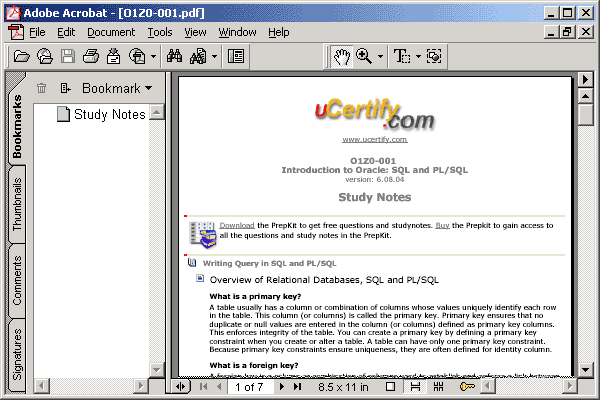Select Single Page layout
This screenshot has width=600, height=400.
pyautogui.click(x=391, y=387)
